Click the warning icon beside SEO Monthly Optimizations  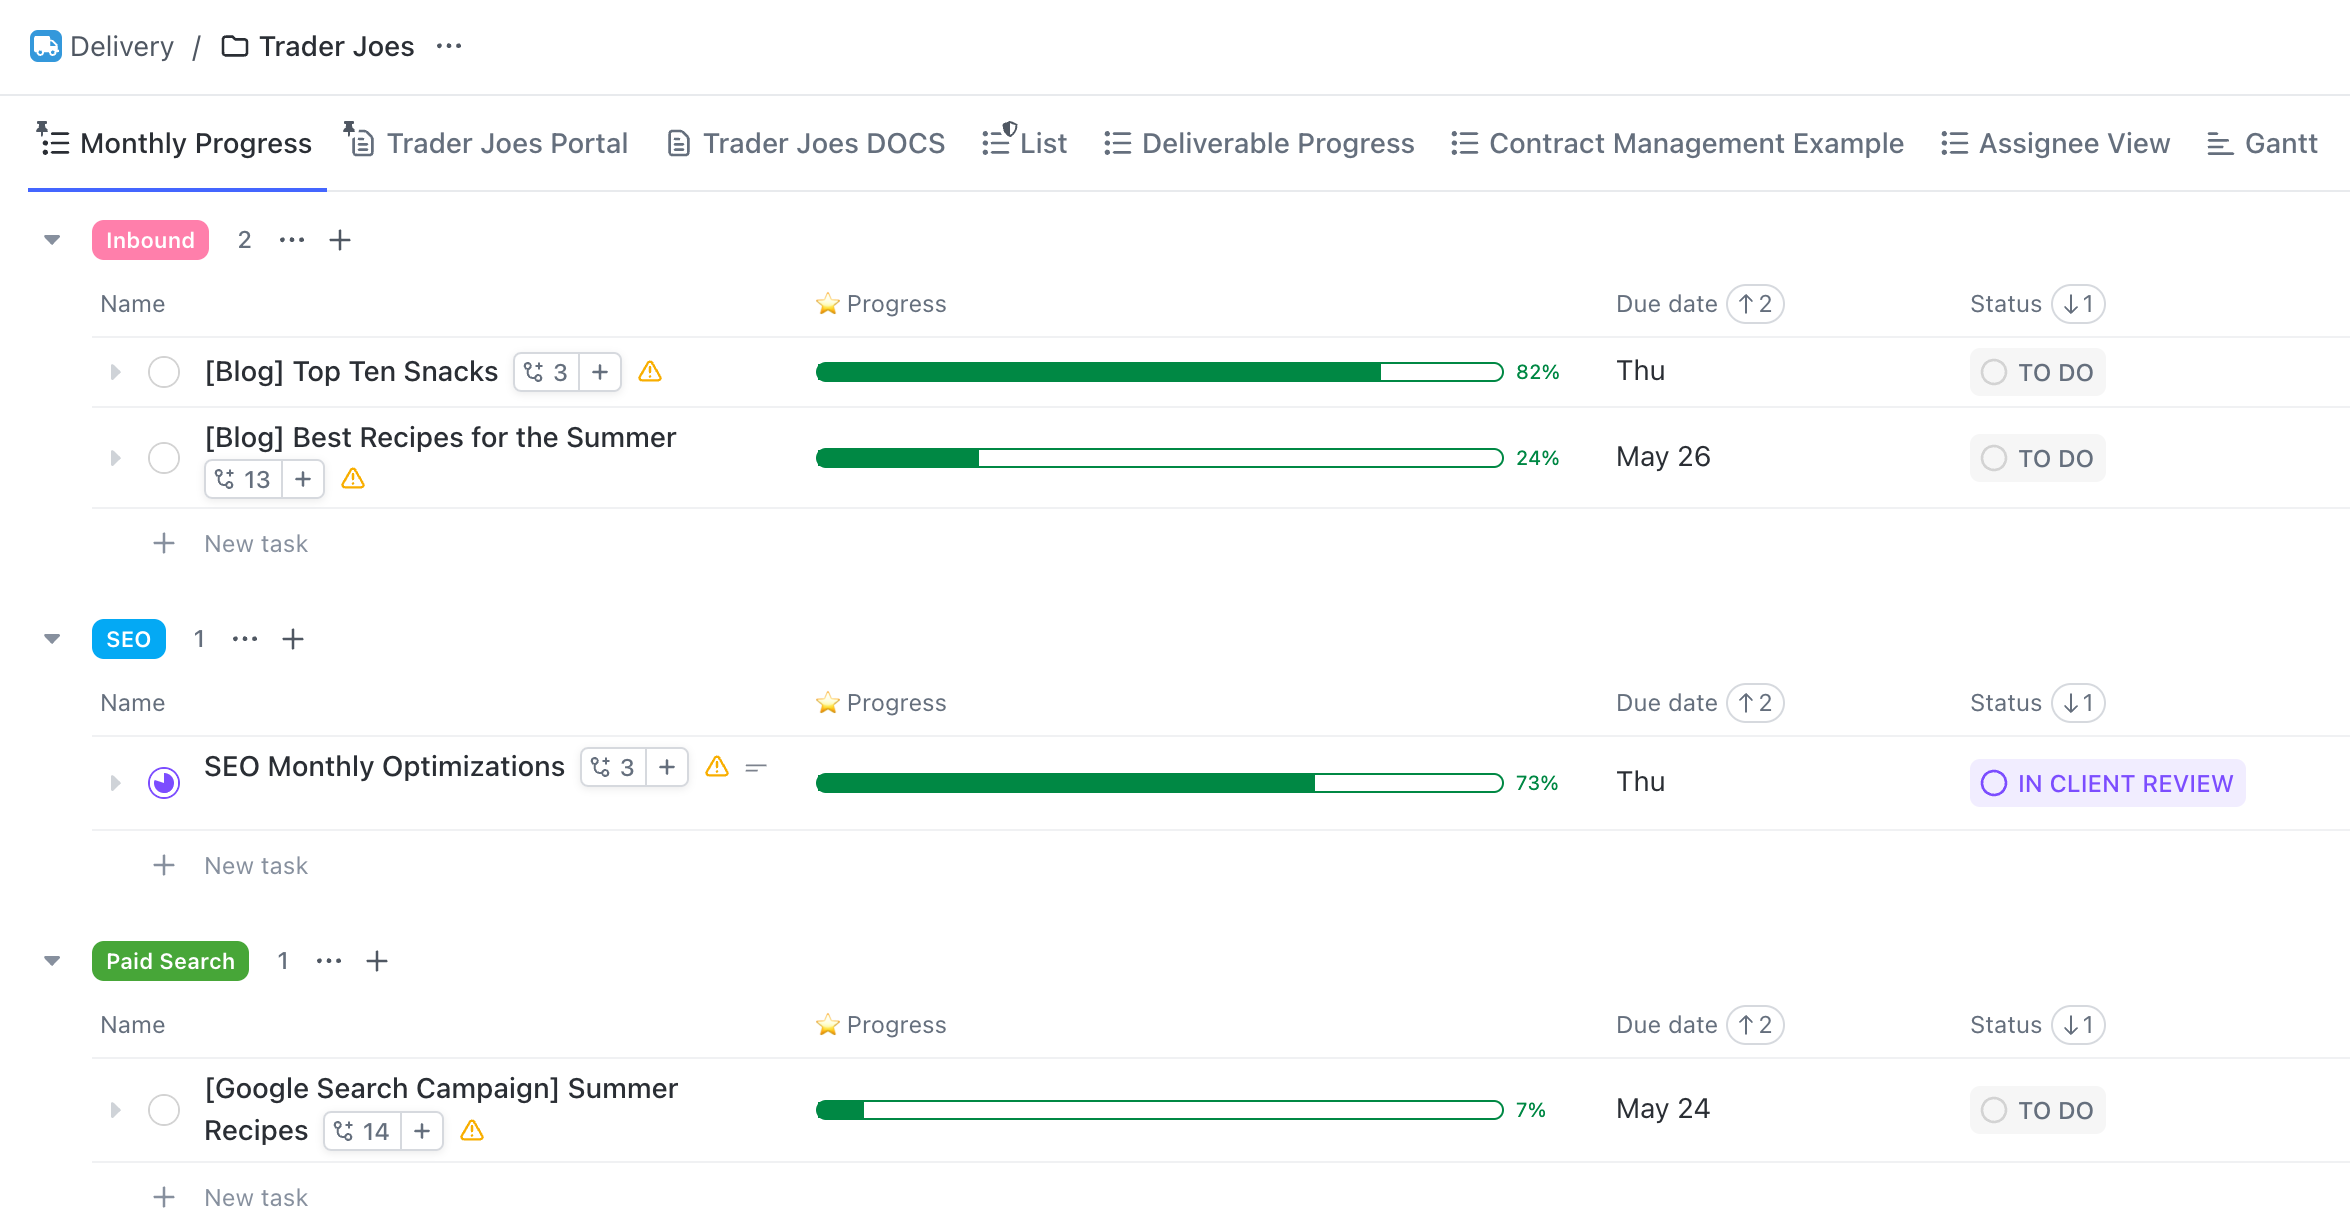[x=716, y=767]
